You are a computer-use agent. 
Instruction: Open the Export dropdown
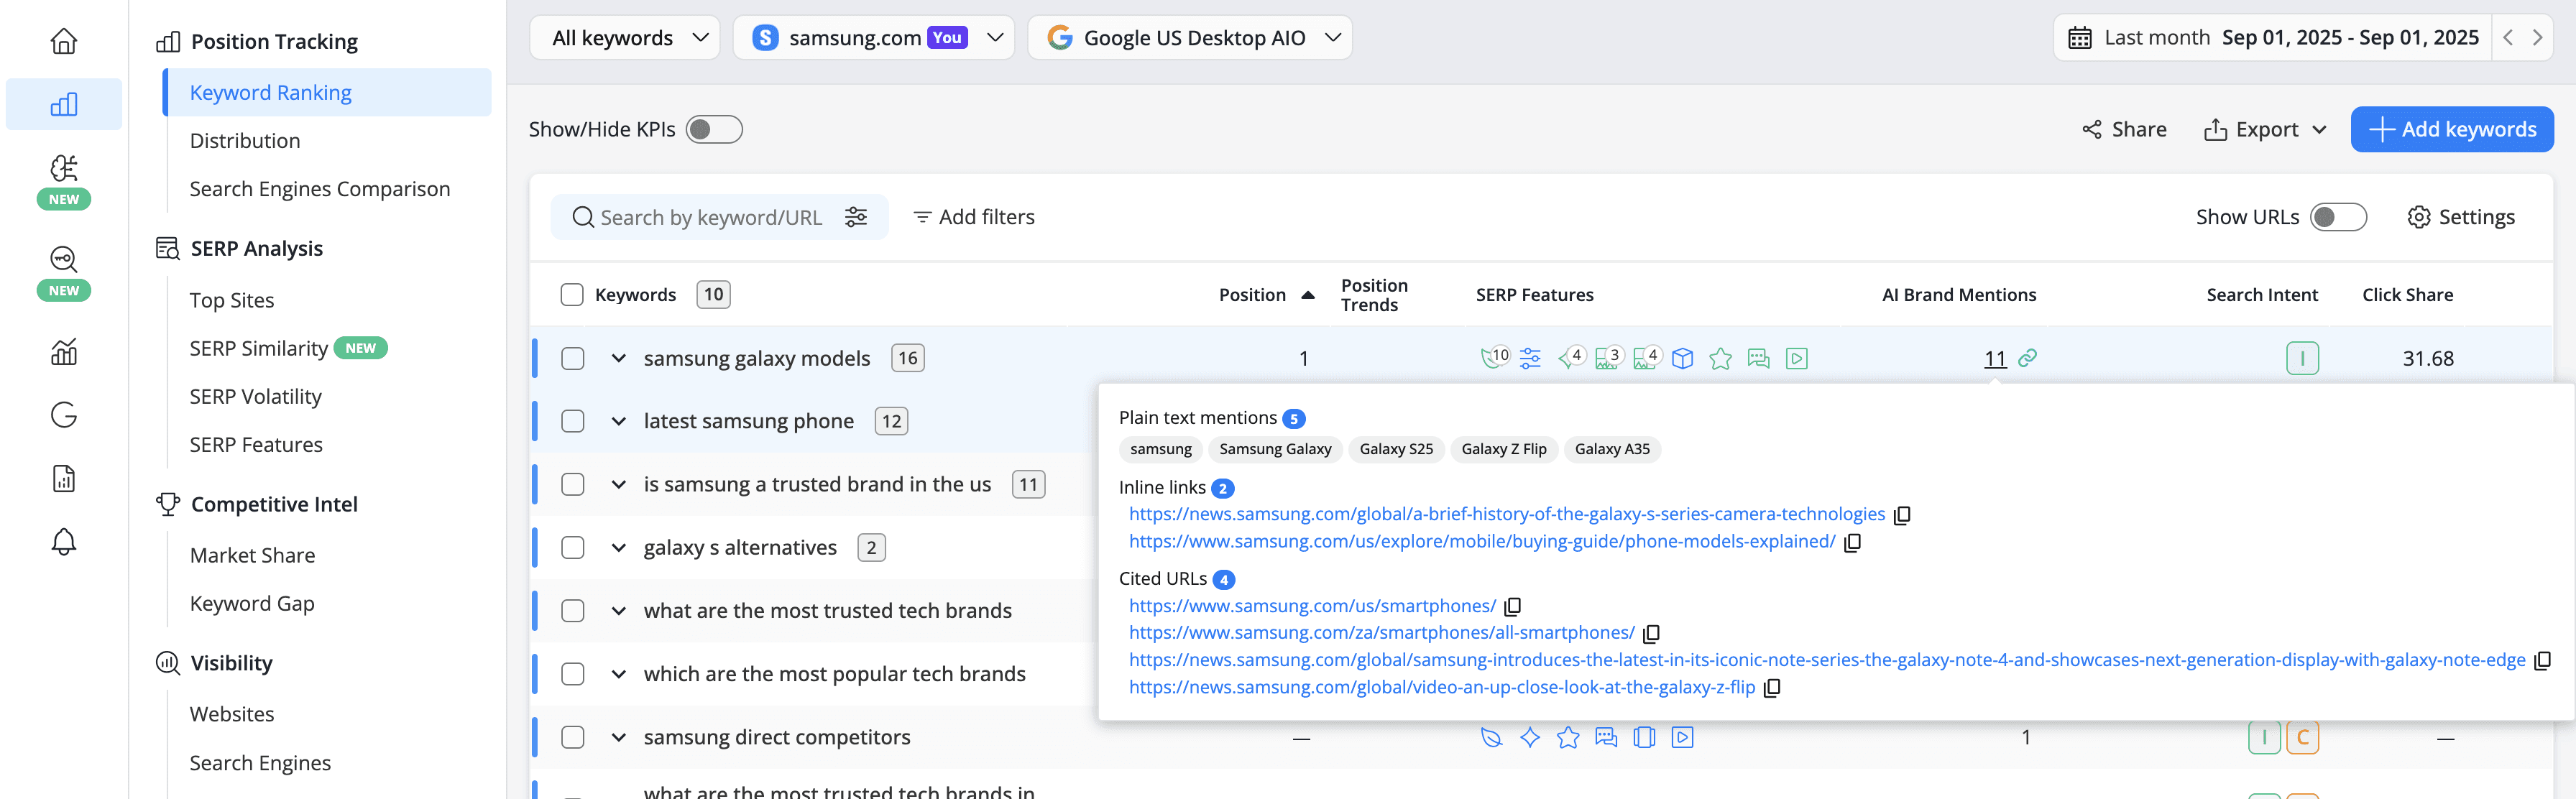(x=2265, y=130)
